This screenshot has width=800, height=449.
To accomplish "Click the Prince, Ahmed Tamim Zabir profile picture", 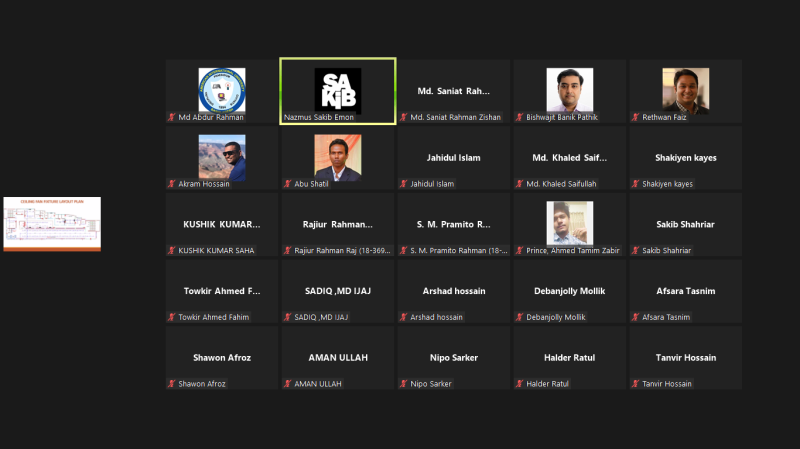I will coord(570,223).
